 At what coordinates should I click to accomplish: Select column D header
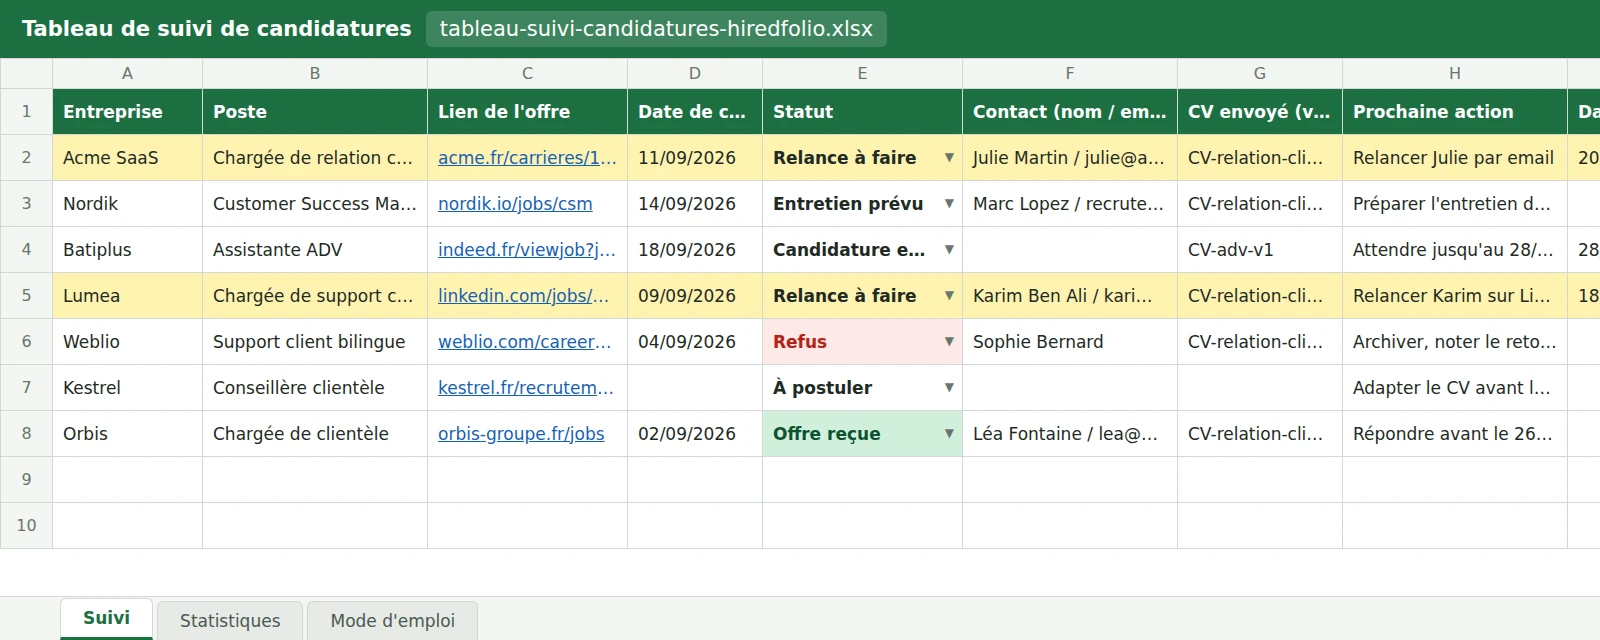click(695, 73)
